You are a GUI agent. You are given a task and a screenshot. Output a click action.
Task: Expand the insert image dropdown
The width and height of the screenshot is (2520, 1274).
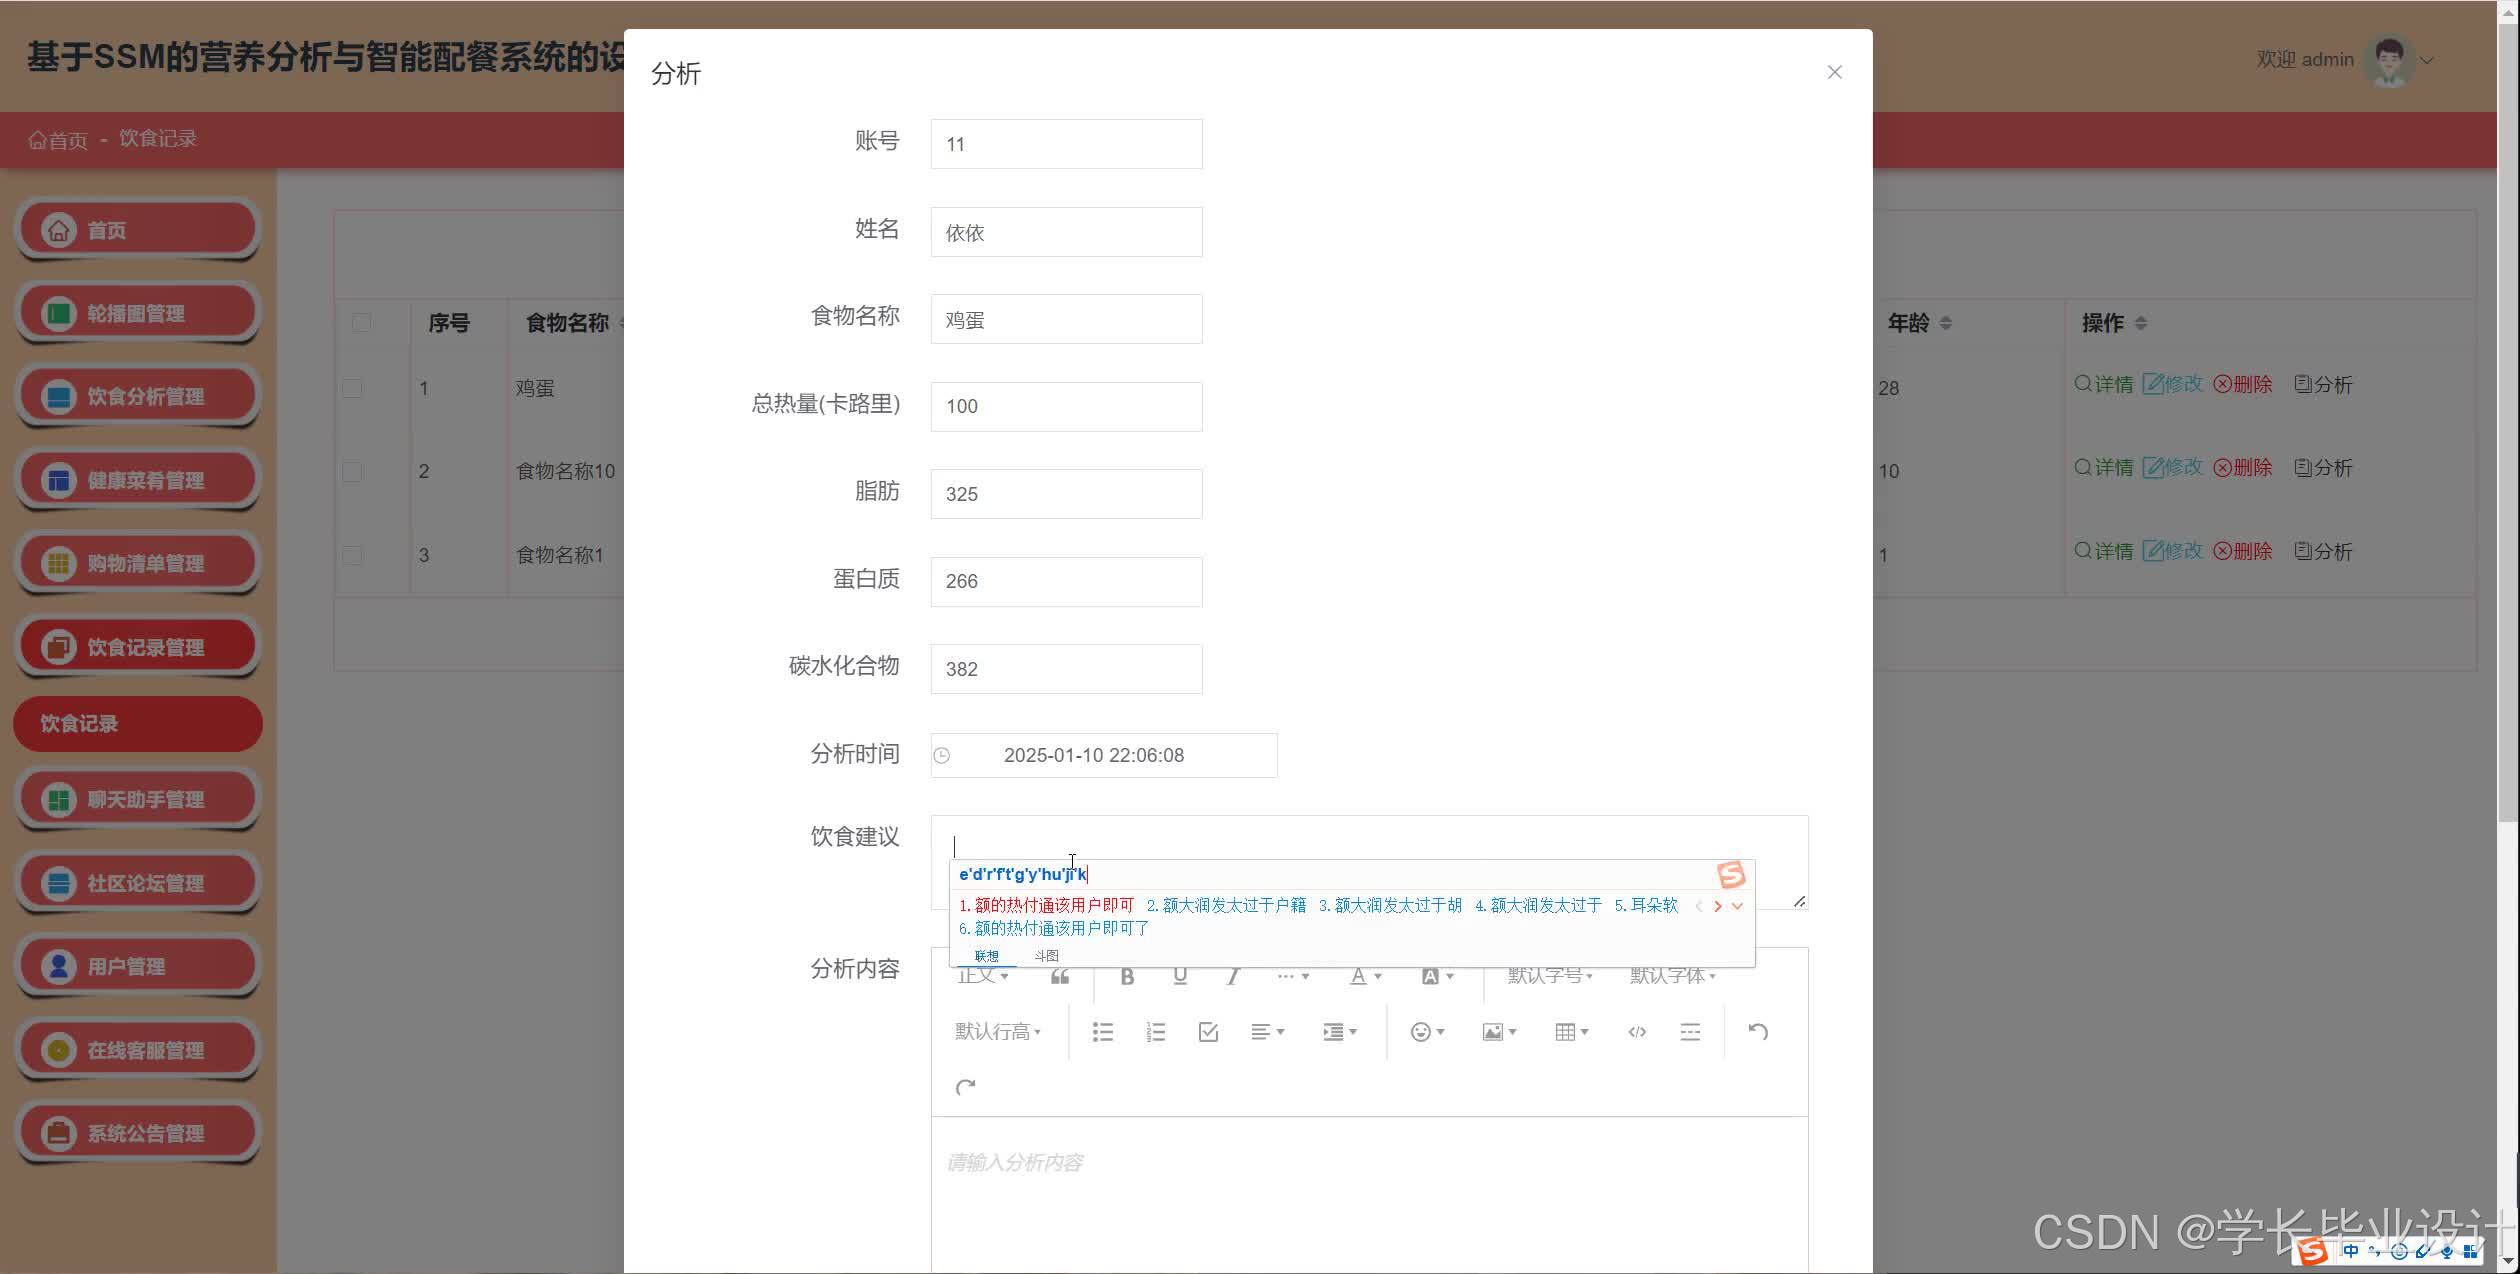[x=1499, y=1032]
